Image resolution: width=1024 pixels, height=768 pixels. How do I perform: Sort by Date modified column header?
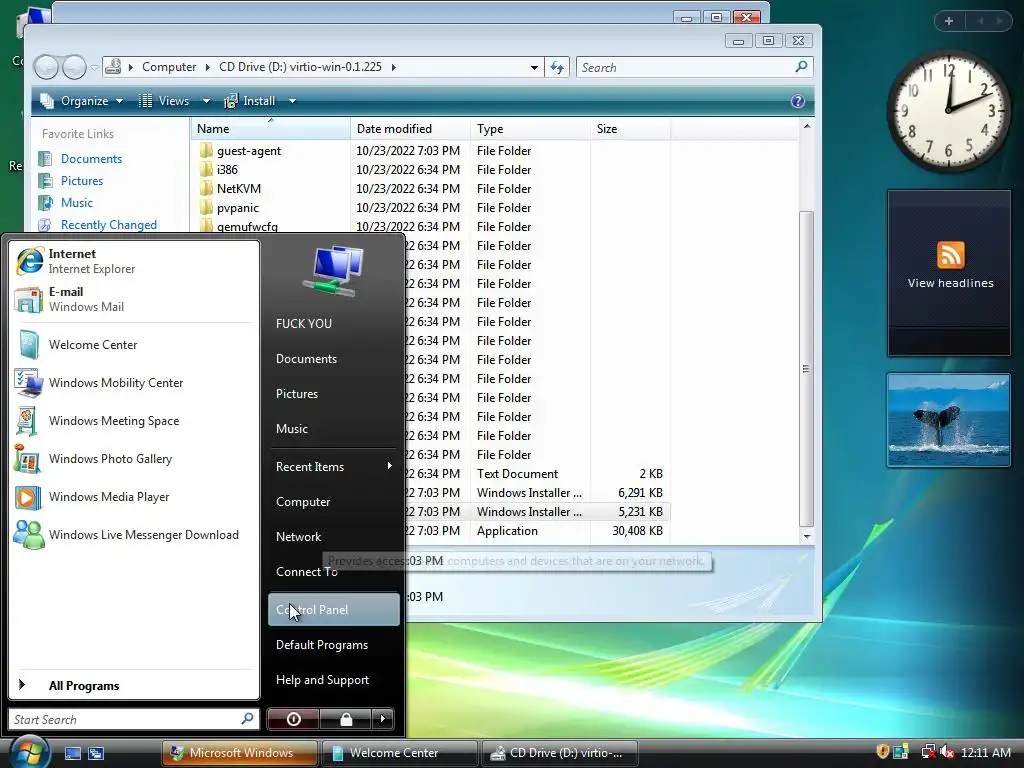[x=410, y=129]
